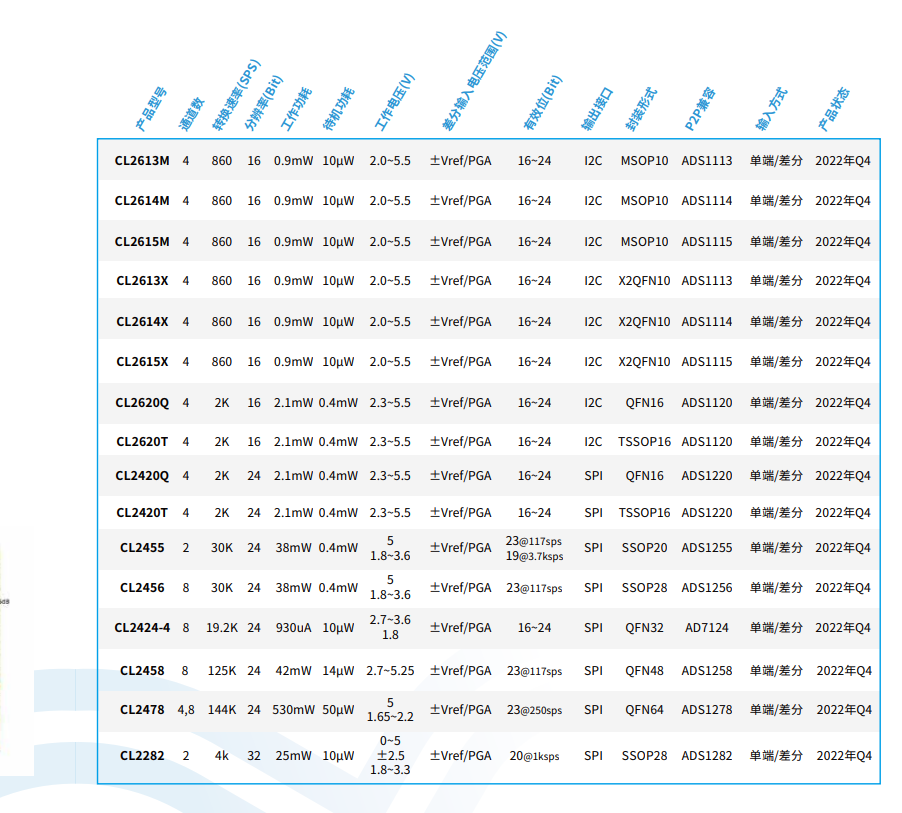This screenshot has width=902, height=813.
Task: Select the 42mW power value
Action: [x=293, y=671]
